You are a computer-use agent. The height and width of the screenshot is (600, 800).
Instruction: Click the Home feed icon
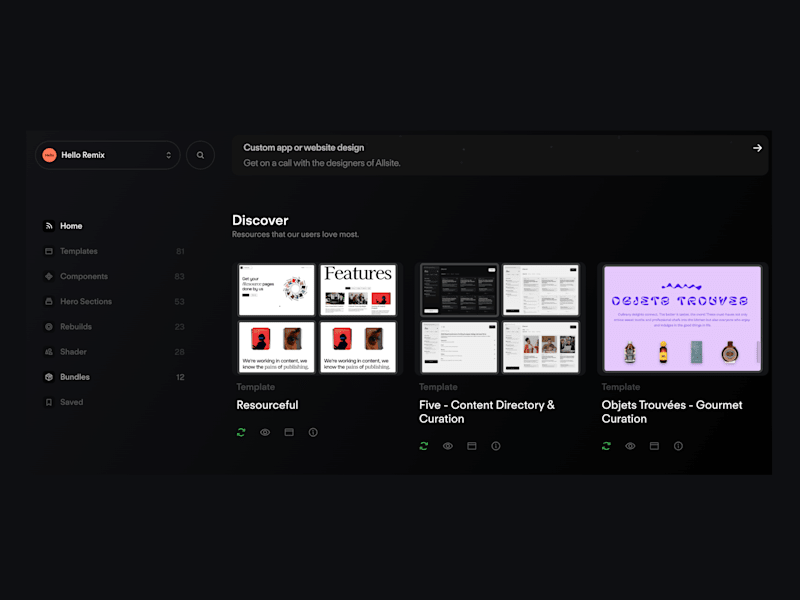(49, 226)
